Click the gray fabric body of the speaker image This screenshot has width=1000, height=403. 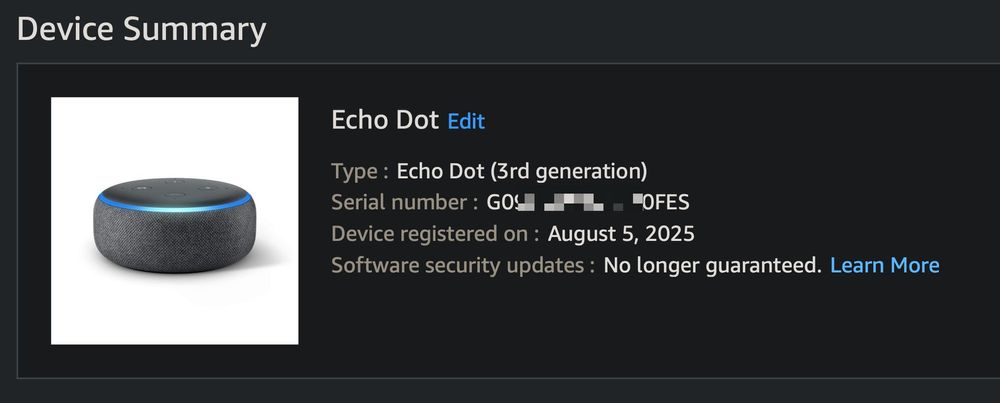pyautogui.click(x=175, y=240)
